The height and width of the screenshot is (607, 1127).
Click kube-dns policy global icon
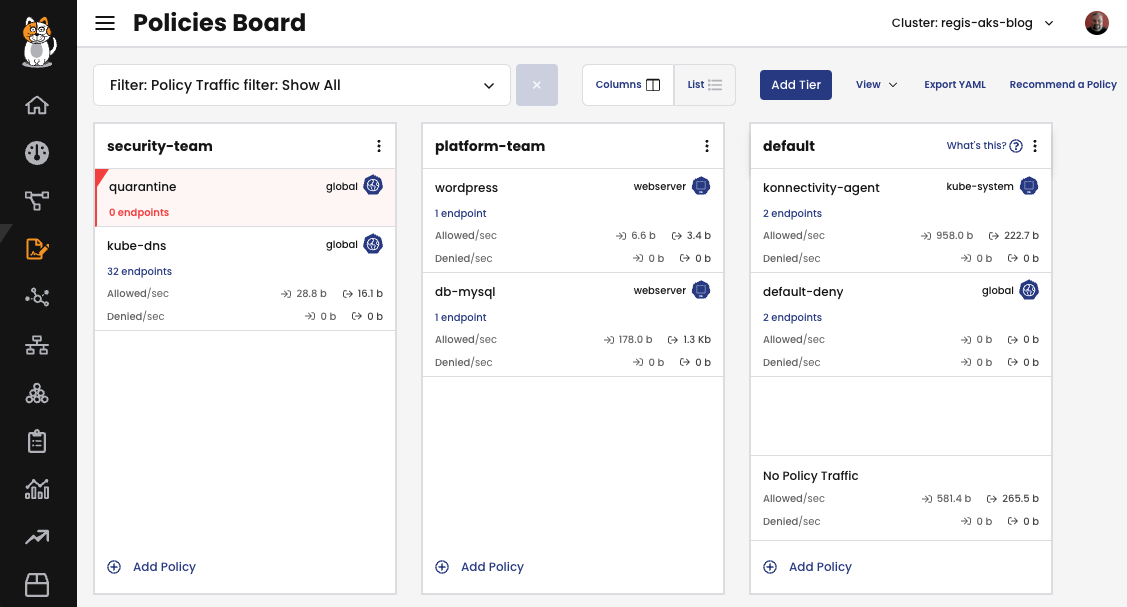click(x=373, y=244)
